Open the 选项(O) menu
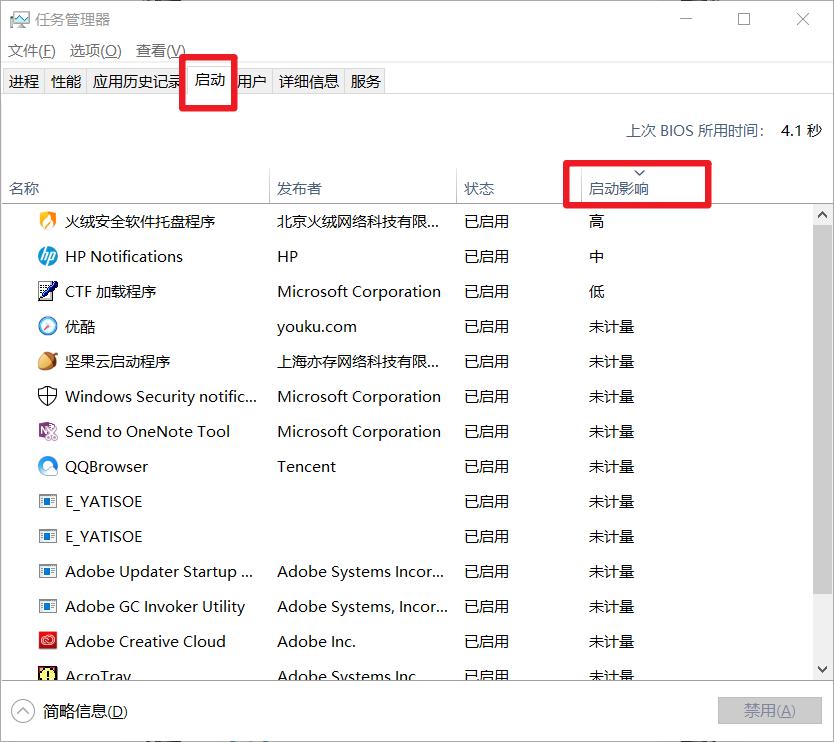834x742 pixels. click(x=94, y=50)
